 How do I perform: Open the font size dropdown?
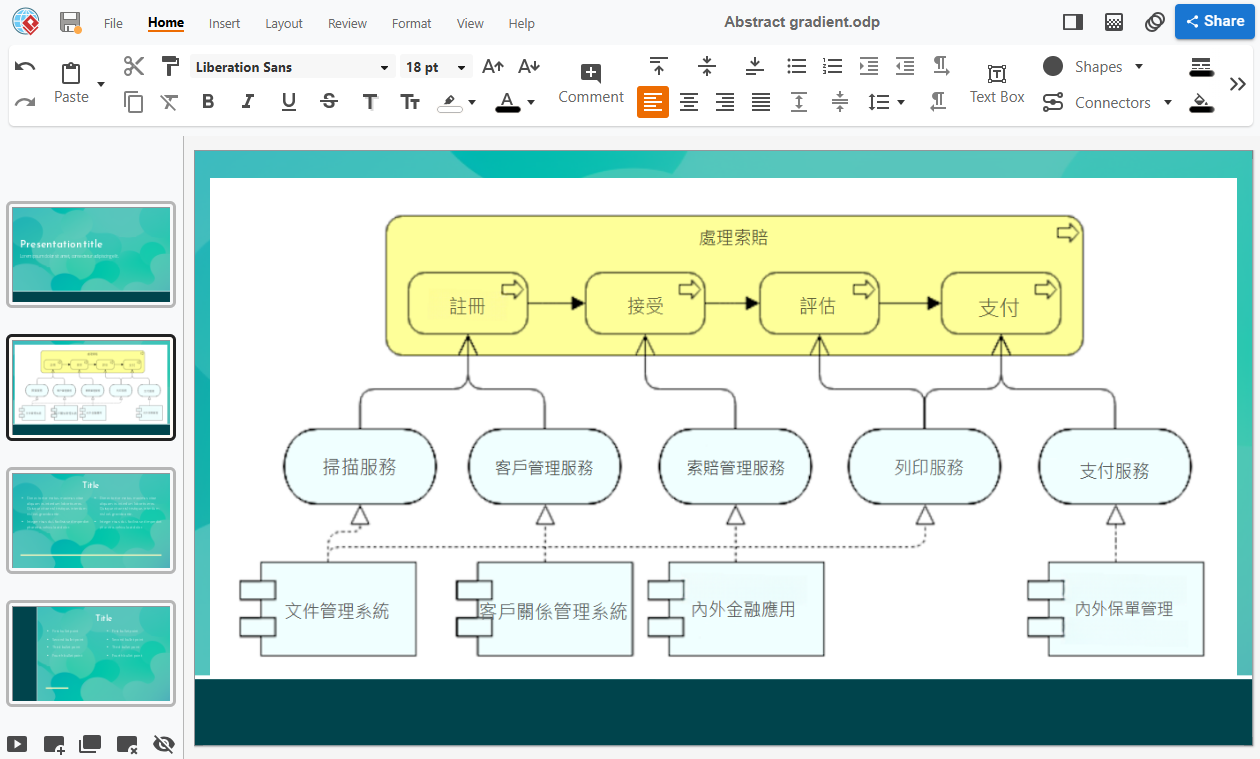click(x=461, y=66)
